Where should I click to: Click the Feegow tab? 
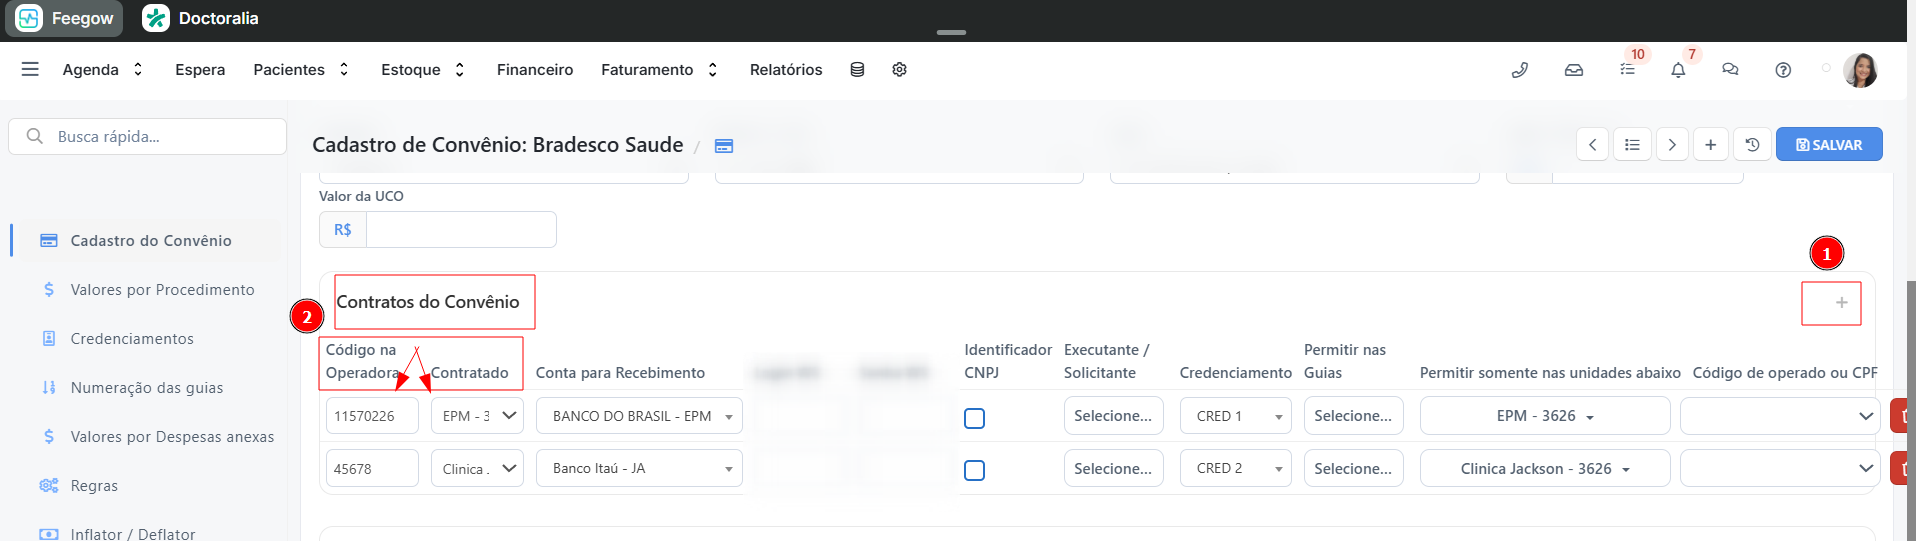pos(64,18)
